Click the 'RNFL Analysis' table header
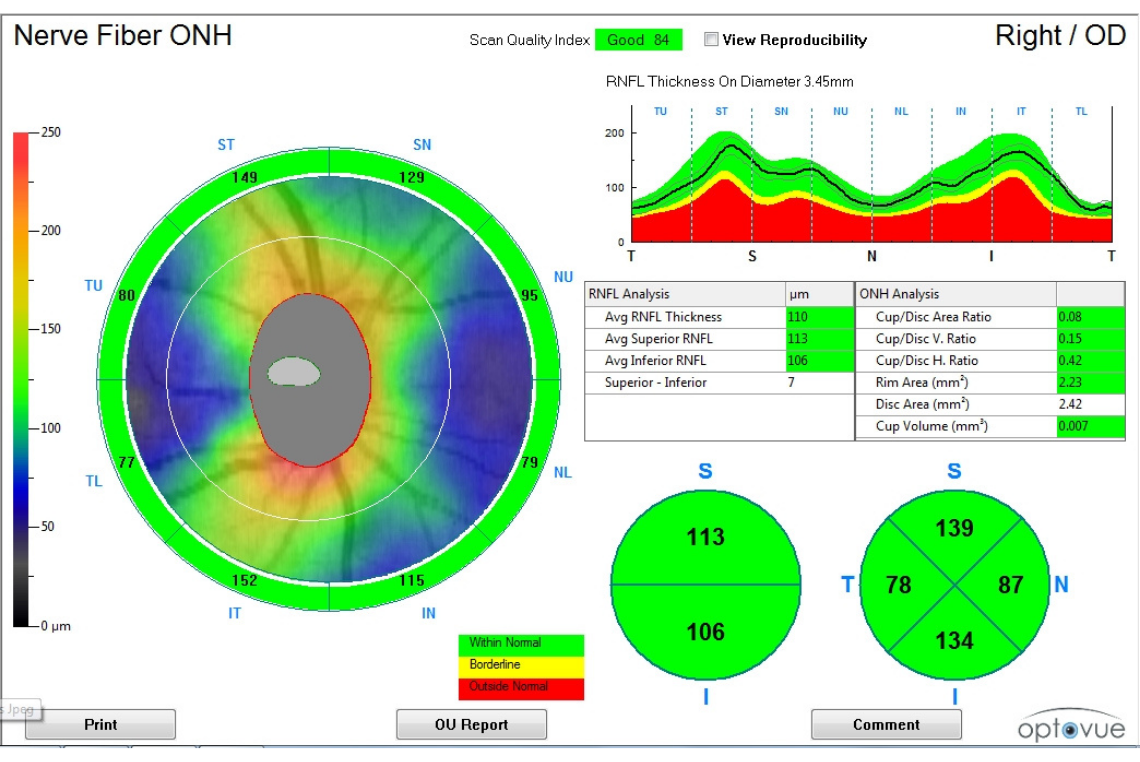Viewport: 1140px width, 762px height. (629, 294)
